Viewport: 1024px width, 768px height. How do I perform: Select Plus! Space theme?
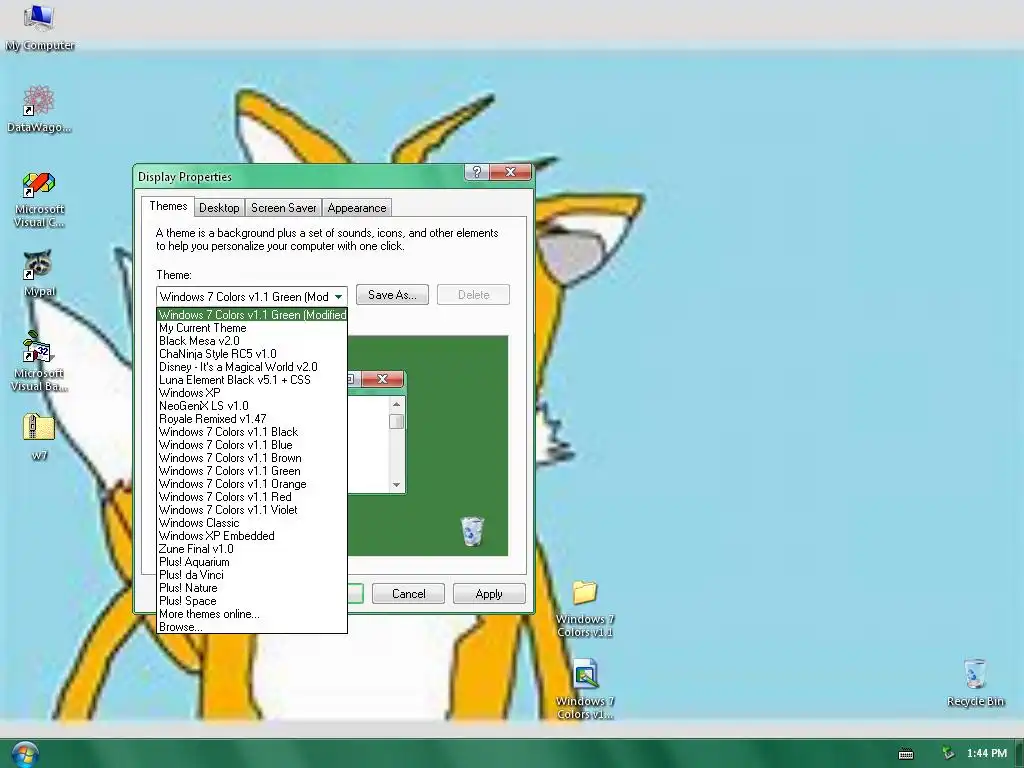tap(252, 601)
